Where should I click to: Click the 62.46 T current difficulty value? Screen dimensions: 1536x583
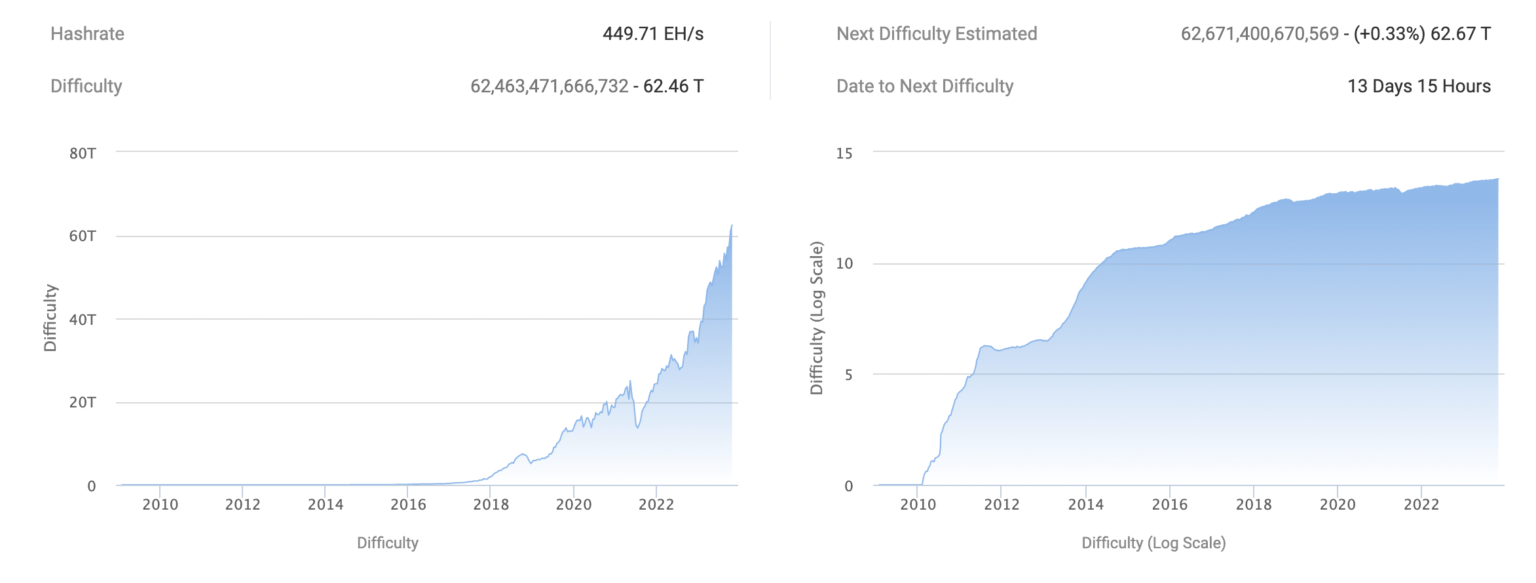pyautogui.click(x=673, y=86)
